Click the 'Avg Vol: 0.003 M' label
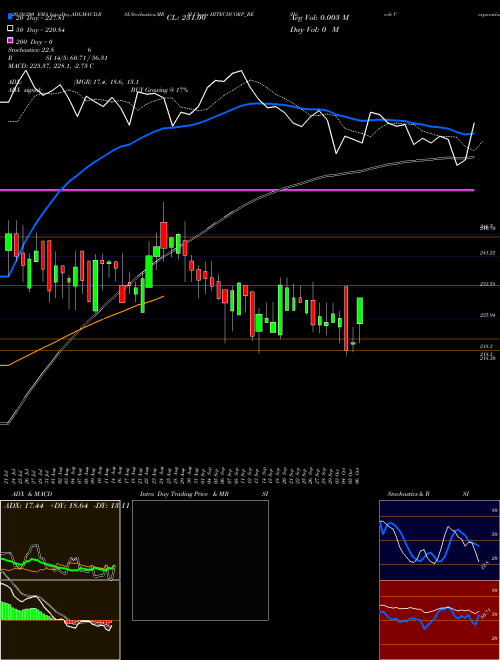The height and width of the screenshot is (660, 500). (x=320, y=17)
